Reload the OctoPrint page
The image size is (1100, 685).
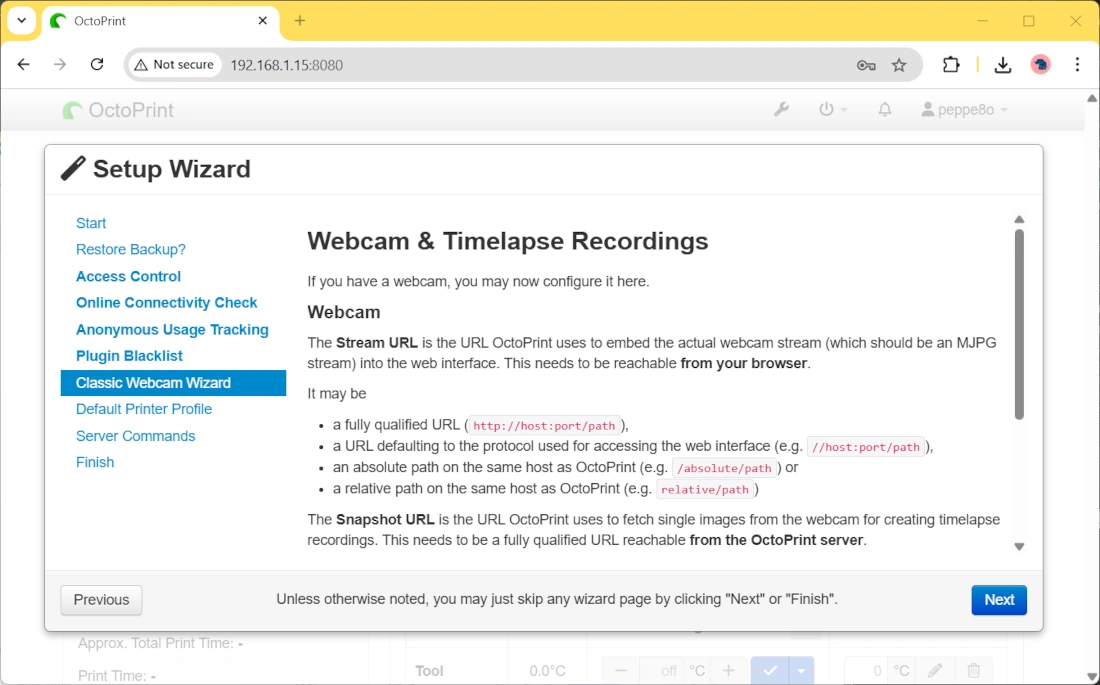[97, 65]
